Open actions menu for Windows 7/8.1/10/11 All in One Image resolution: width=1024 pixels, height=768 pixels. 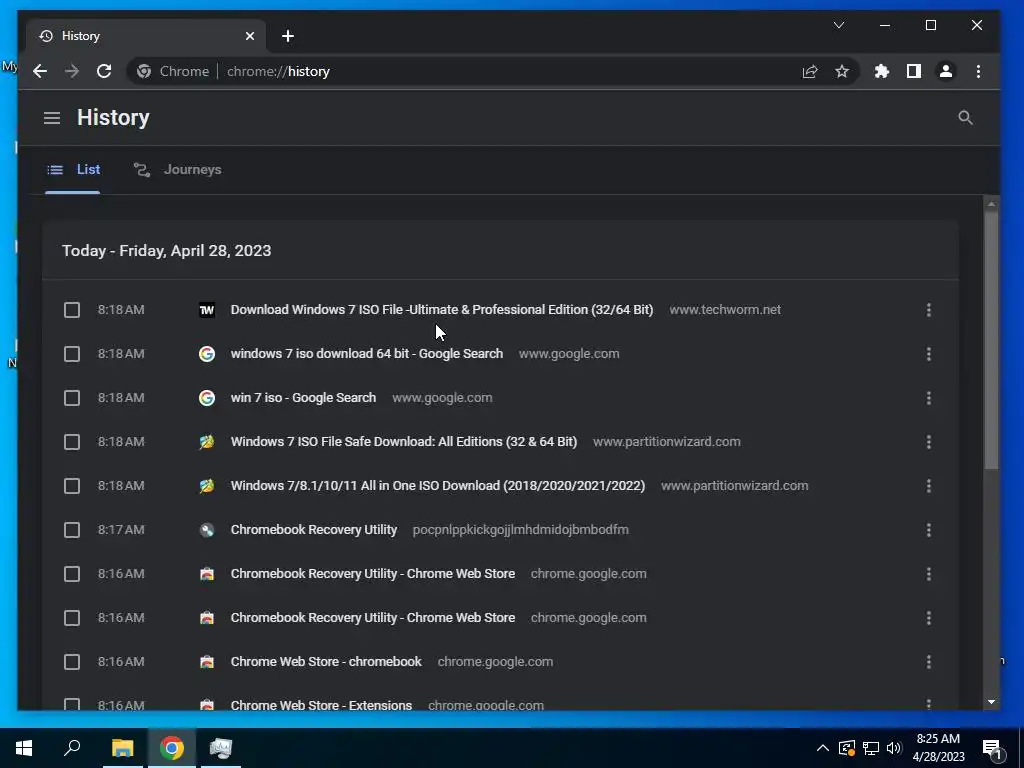click(929, 486)
